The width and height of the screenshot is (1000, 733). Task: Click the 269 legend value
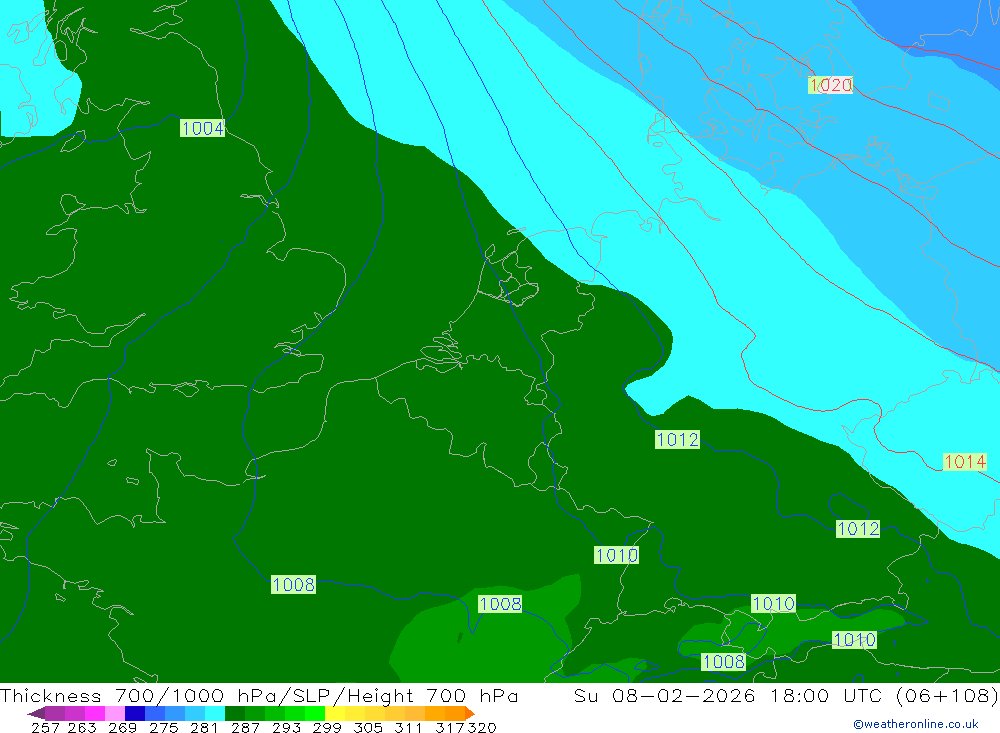coord(122,727)
